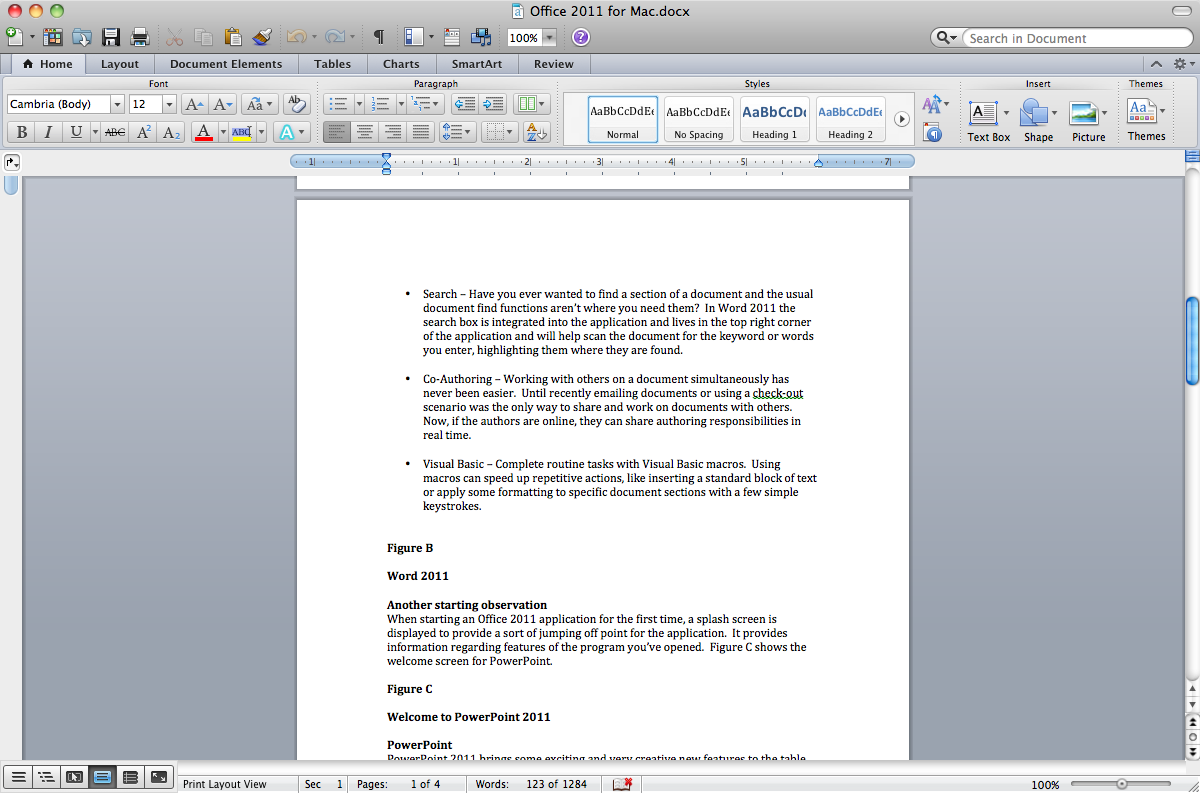
Task: Set Align Text Left
Action: 337,132
